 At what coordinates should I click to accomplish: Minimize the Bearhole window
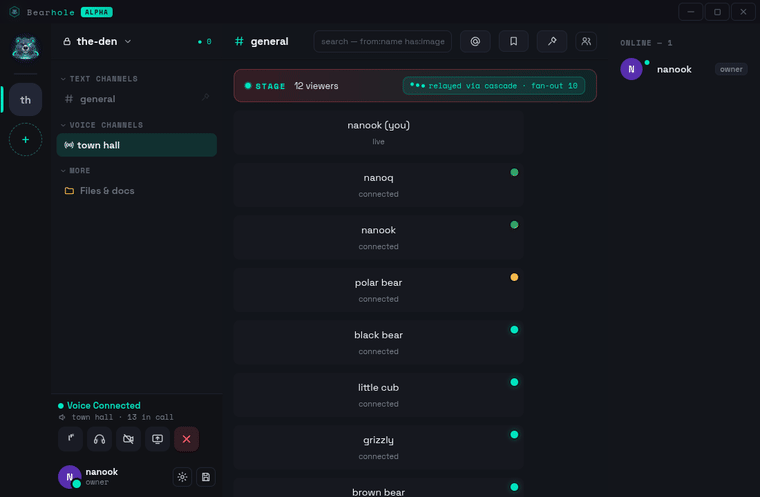(x=691, y=12)
